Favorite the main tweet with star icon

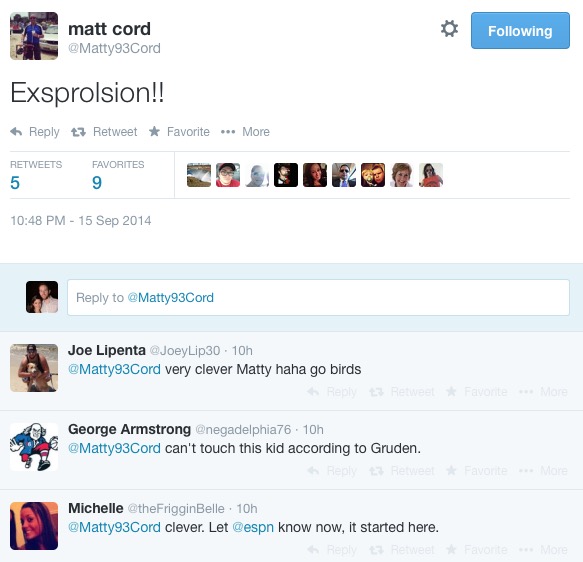click(x=154, y=131)
